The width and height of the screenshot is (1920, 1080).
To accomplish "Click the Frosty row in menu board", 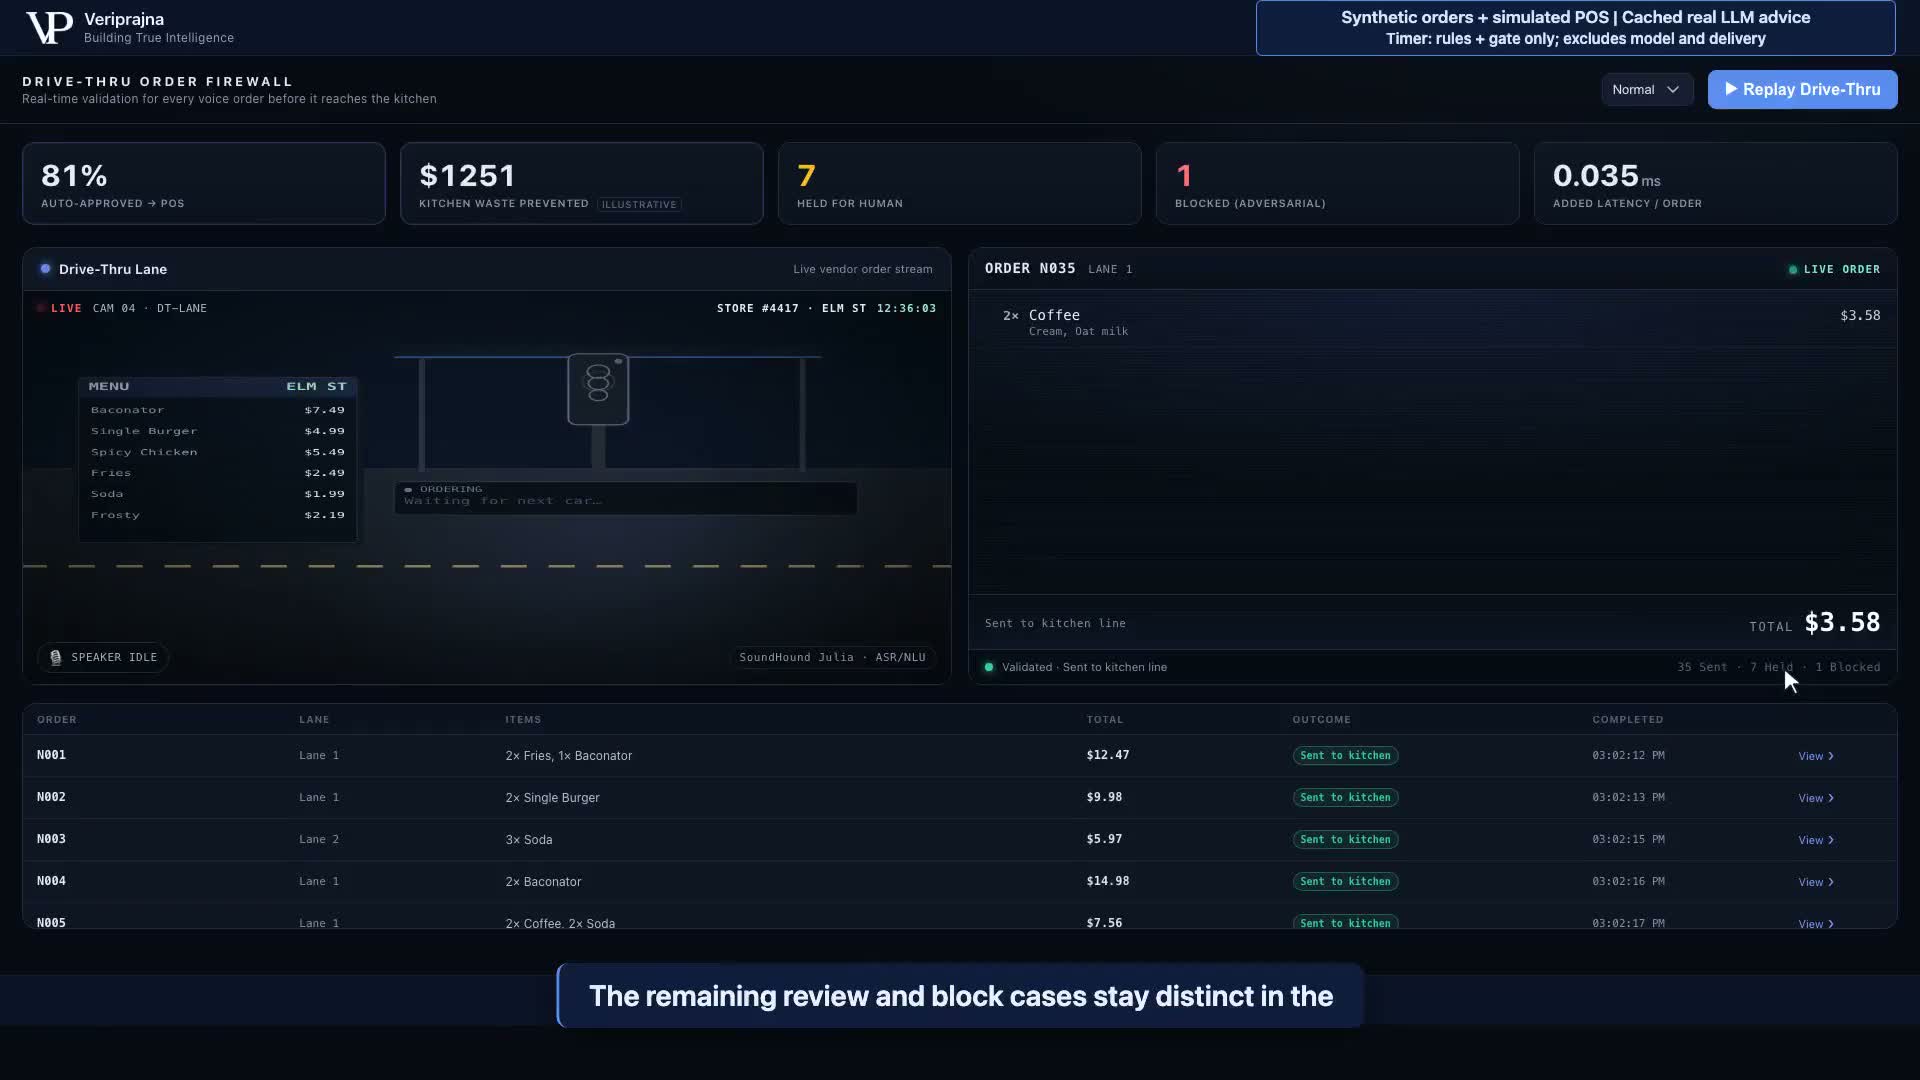I will tap(217, 515).
